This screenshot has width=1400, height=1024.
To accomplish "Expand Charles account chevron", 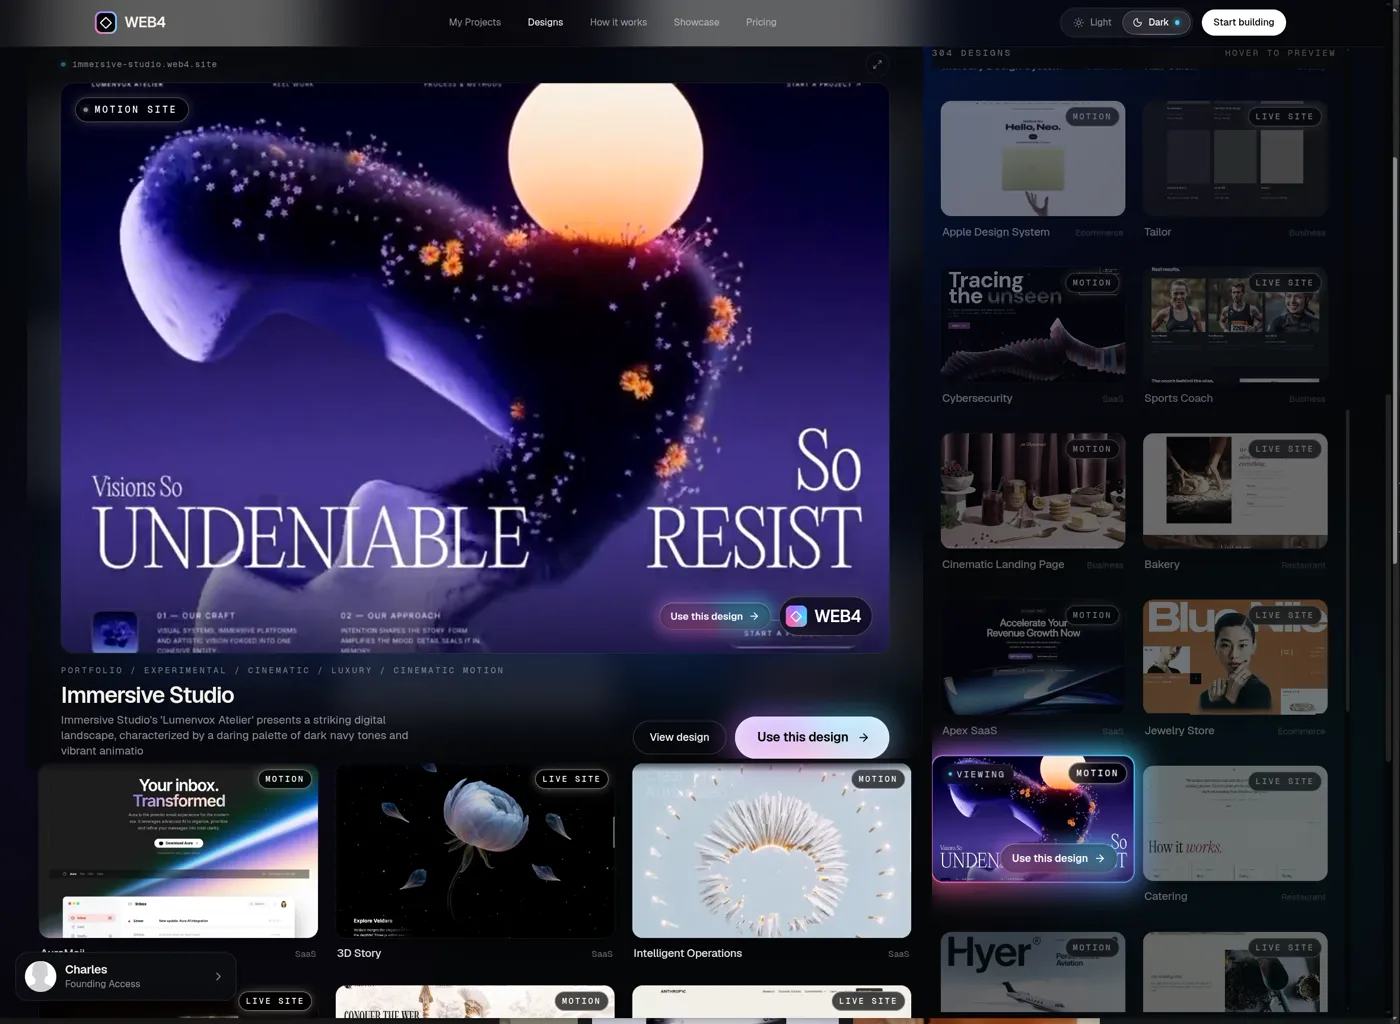I will coord(218,977).
